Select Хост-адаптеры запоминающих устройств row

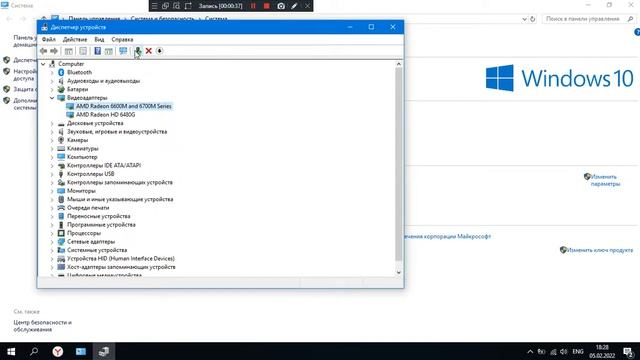[121, 267]
